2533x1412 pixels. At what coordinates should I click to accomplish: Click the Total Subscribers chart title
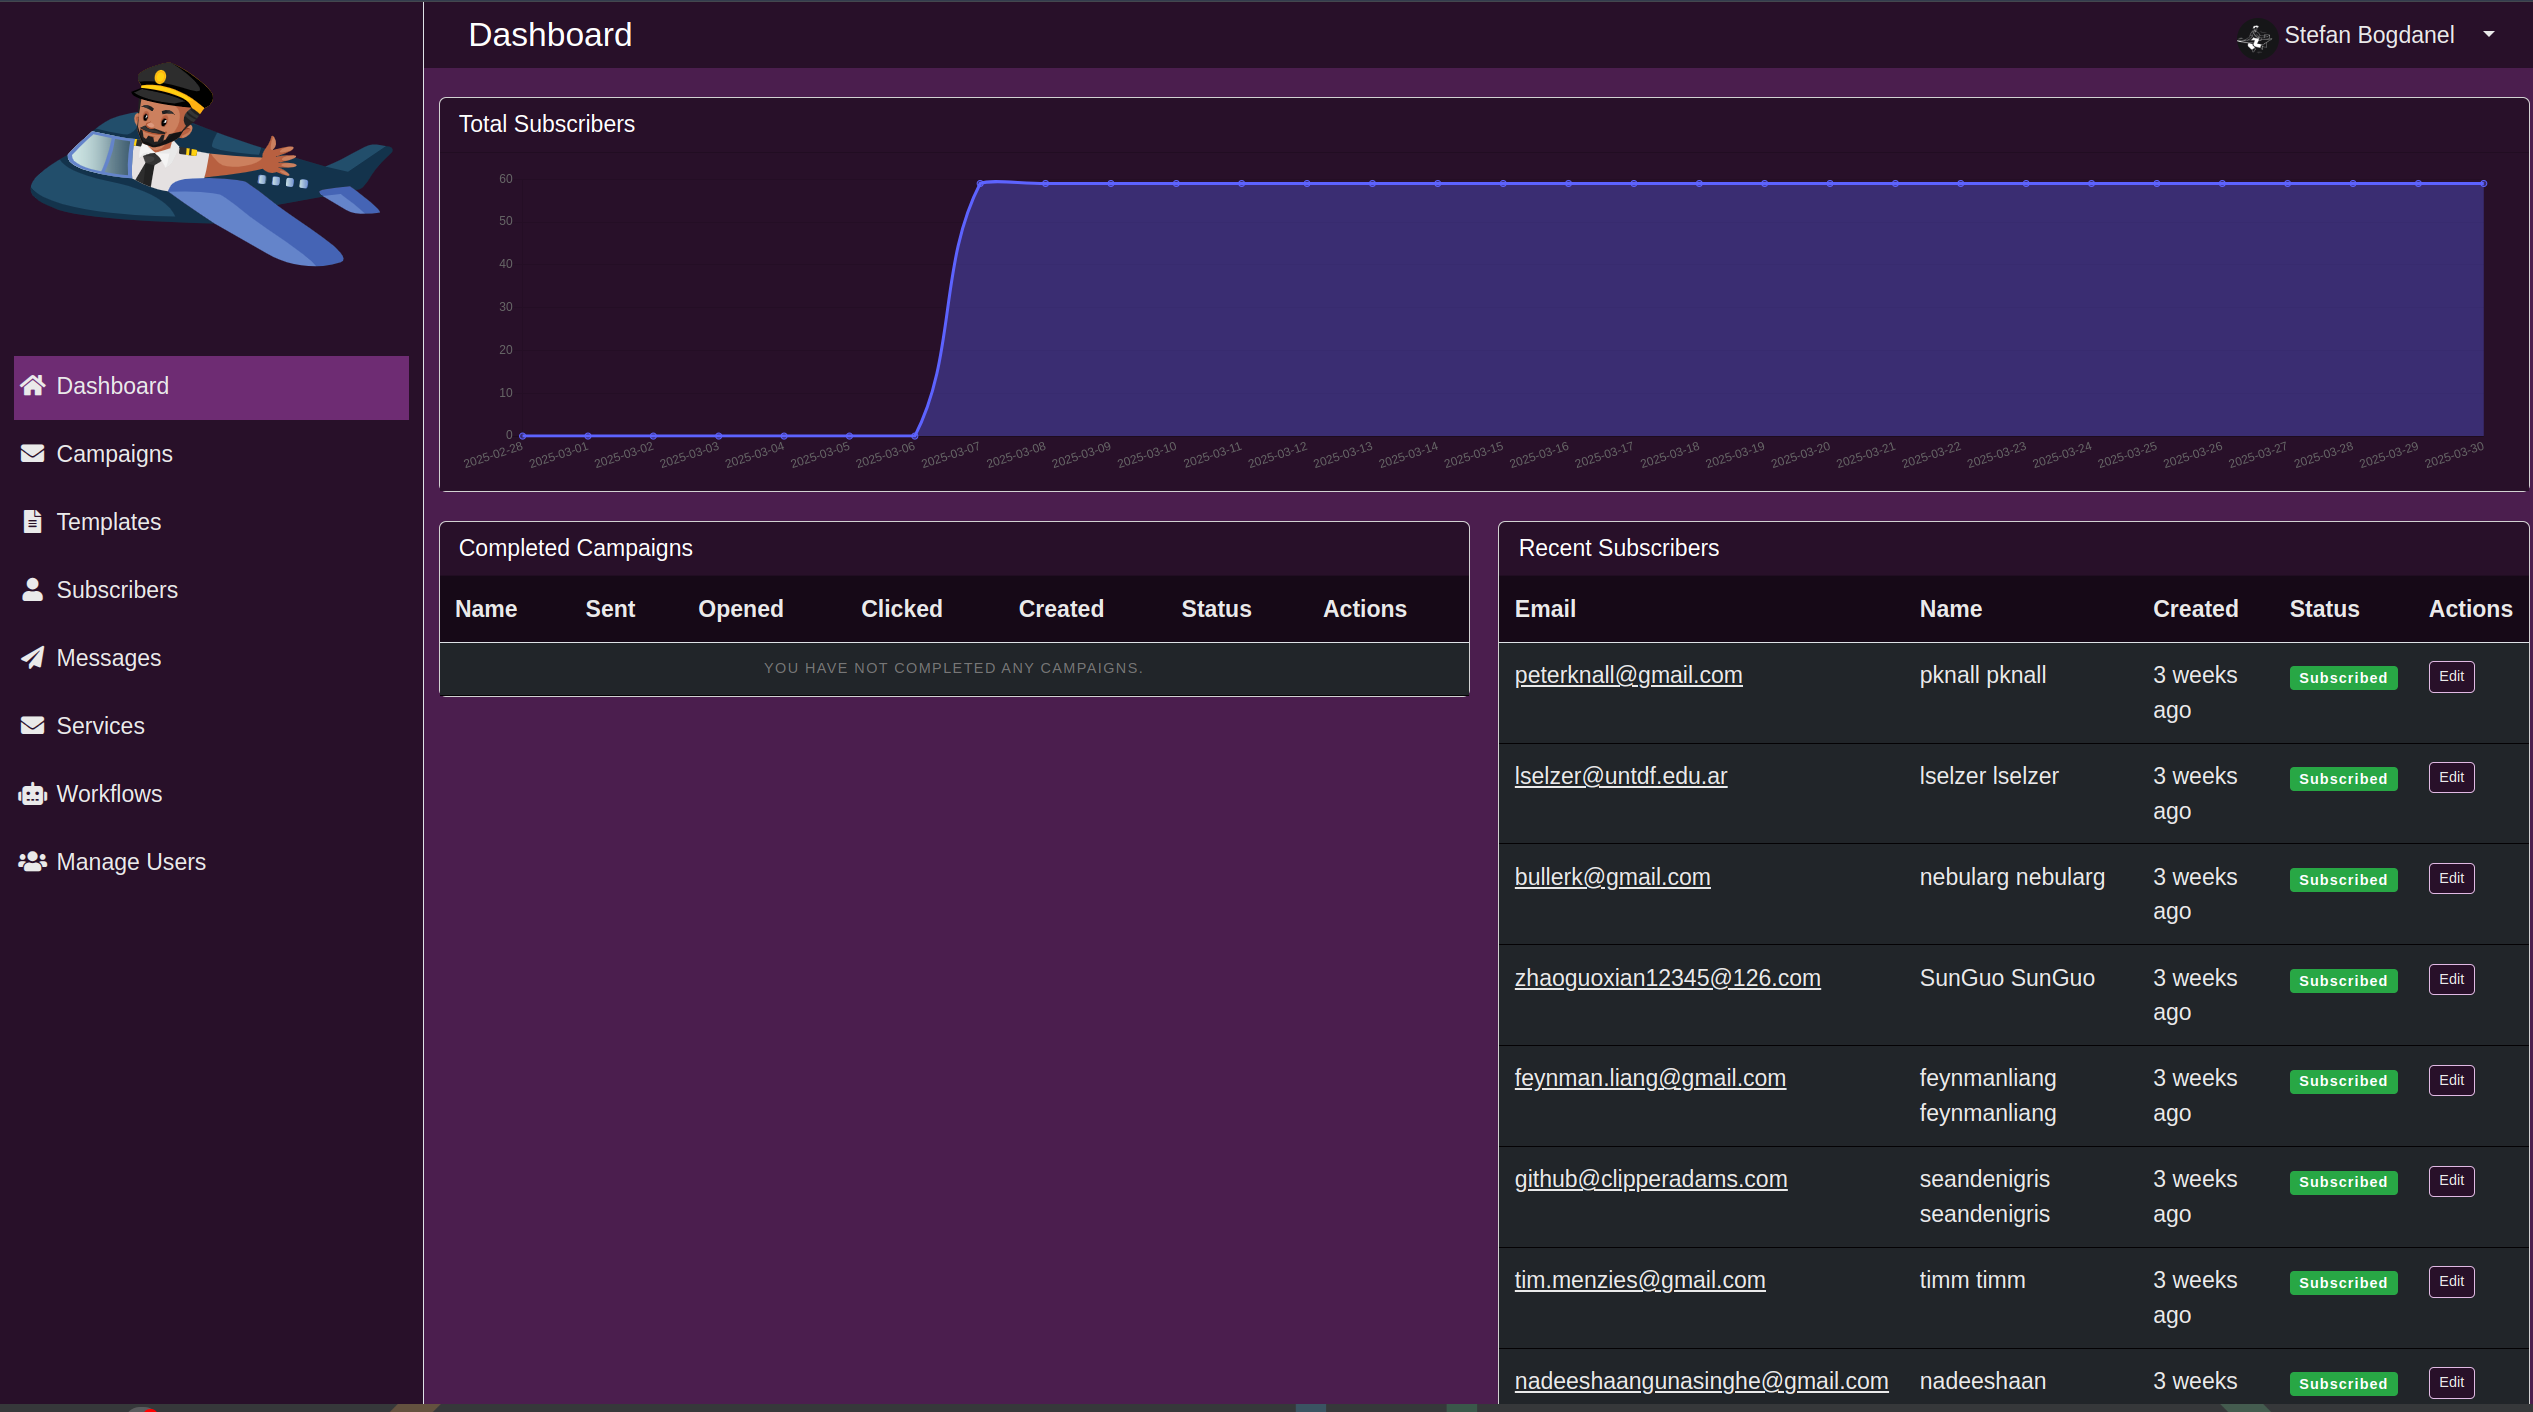(546, 124)
